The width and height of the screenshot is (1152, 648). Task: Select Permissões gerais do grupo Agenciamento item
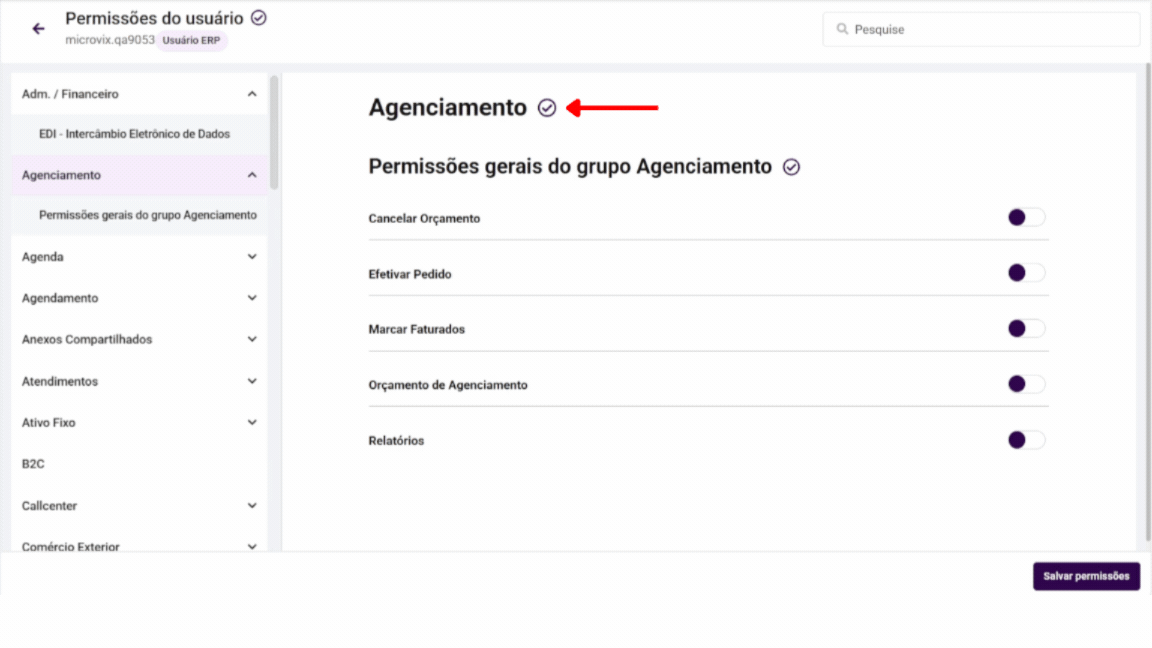click(147, 215)
